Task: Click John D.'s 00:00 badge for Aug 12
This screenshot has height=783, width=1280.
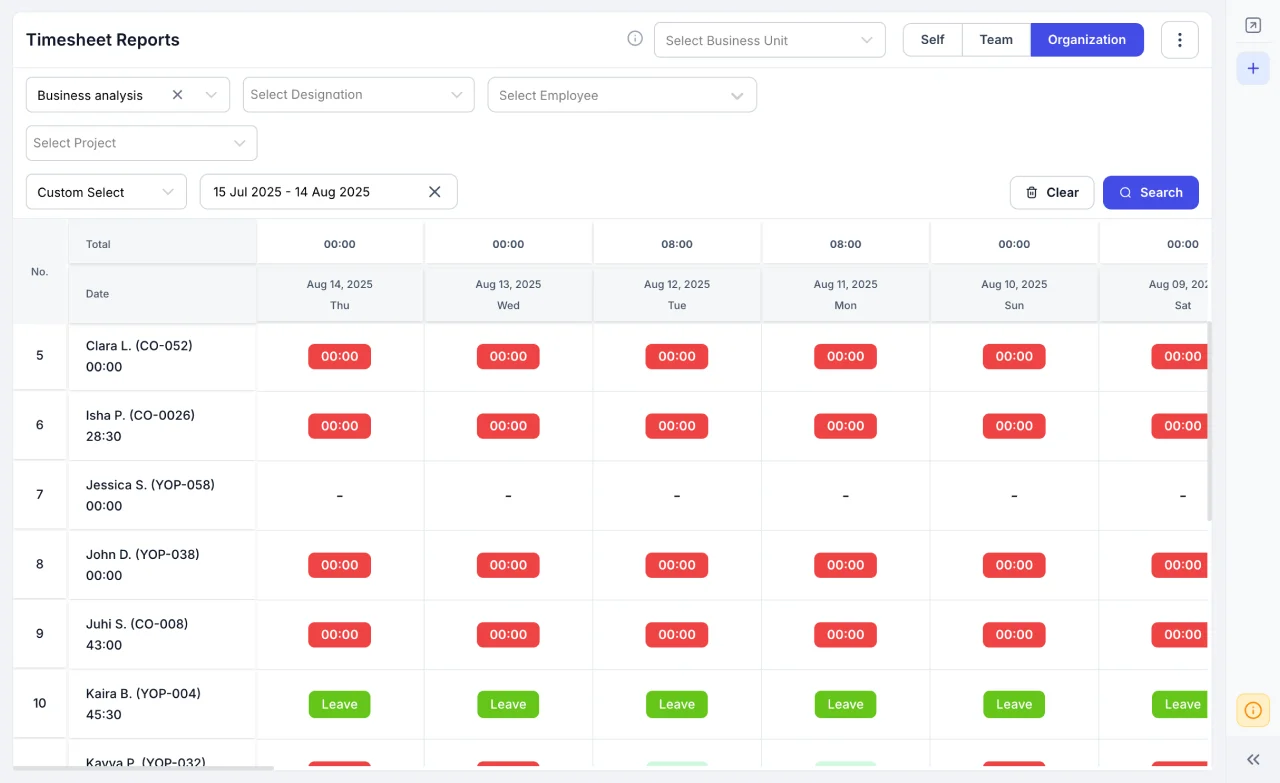Action: pos(677,565)
